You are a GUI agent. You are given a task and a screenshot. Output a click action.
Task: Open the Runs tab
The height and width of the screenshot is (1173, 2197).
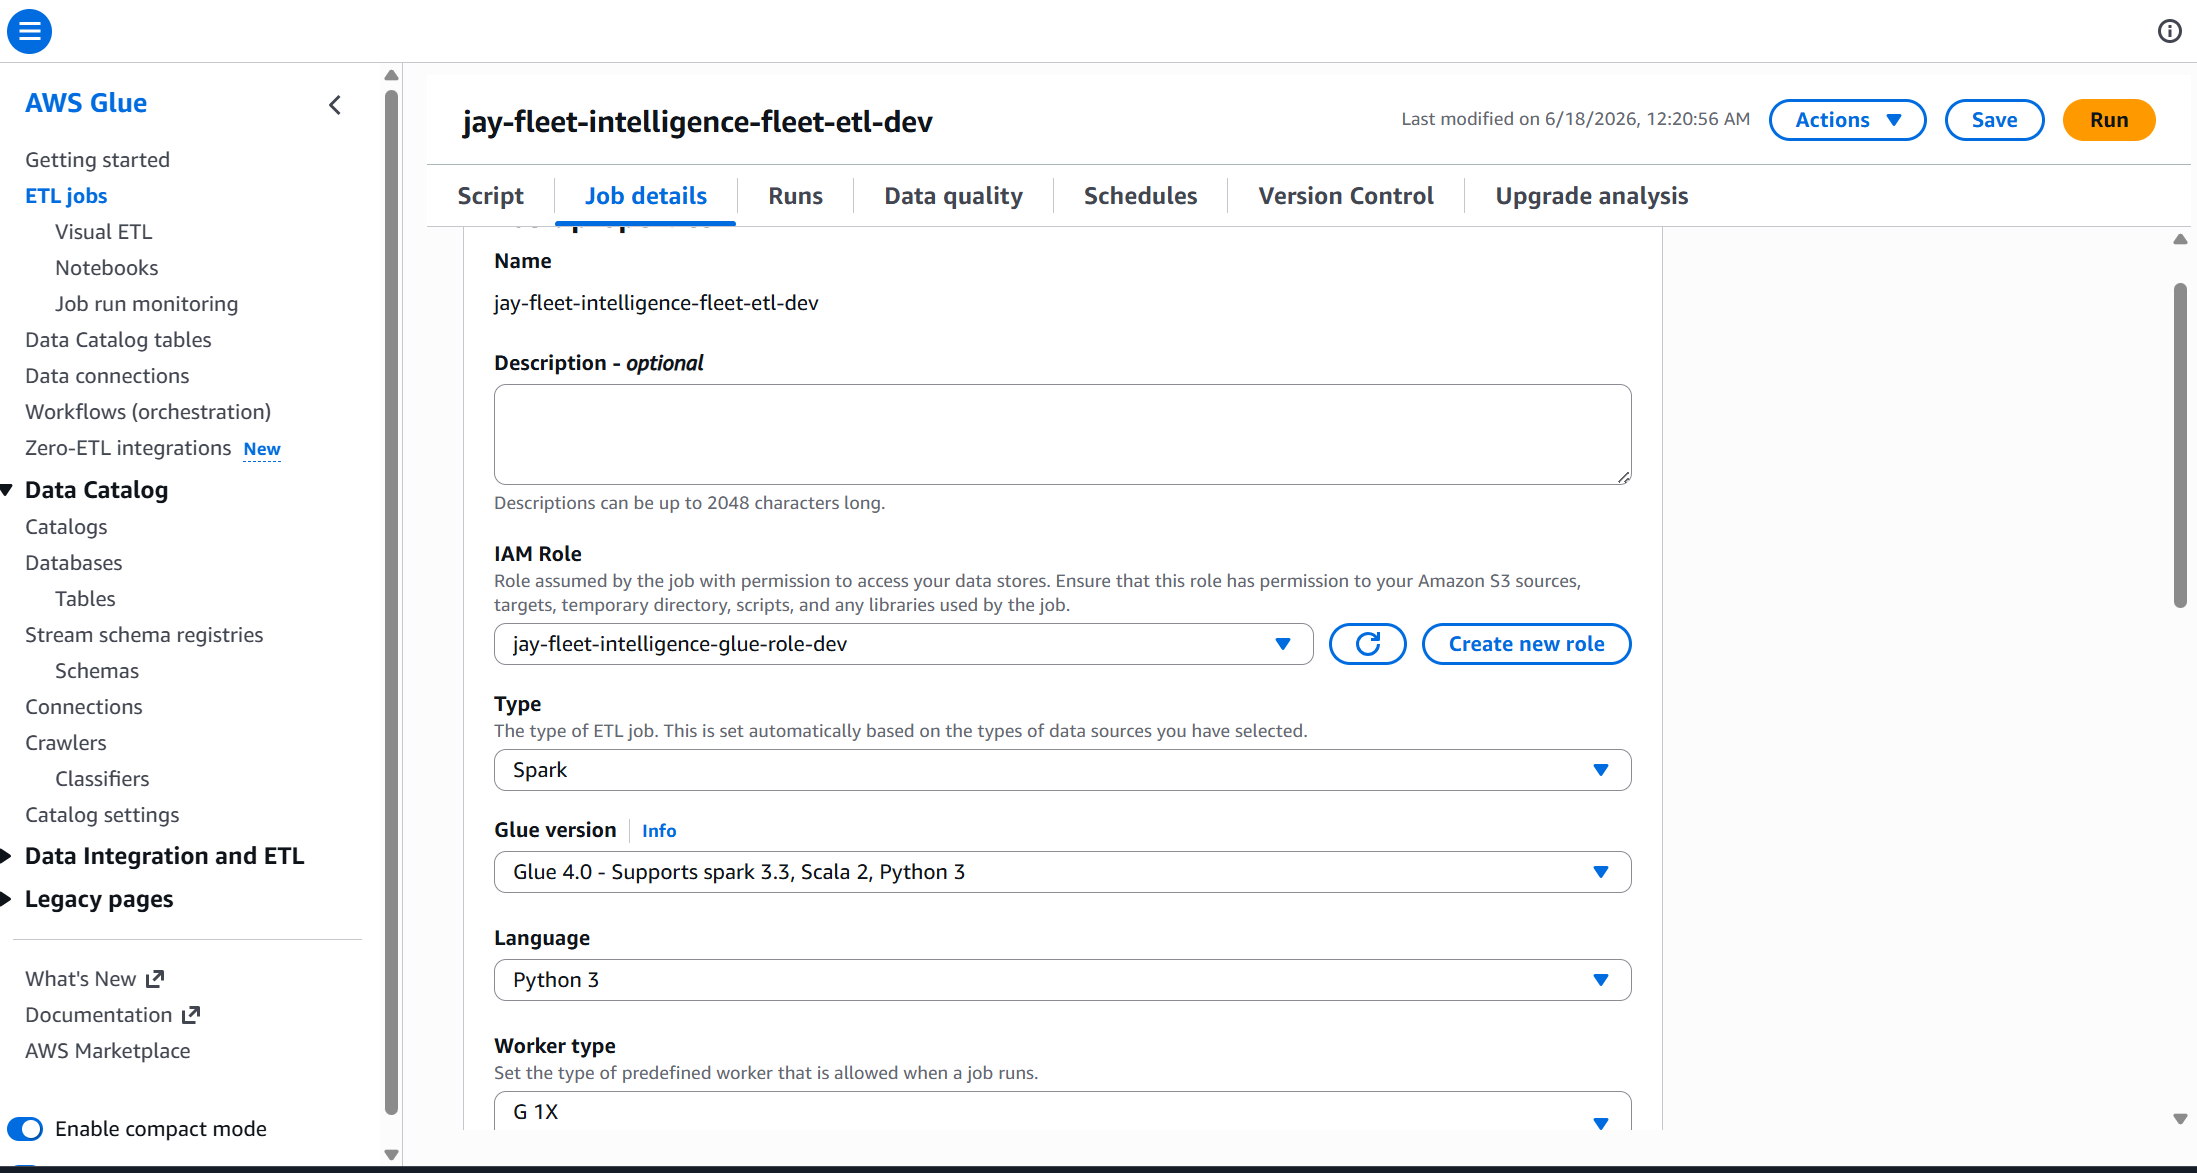point(795,196)
